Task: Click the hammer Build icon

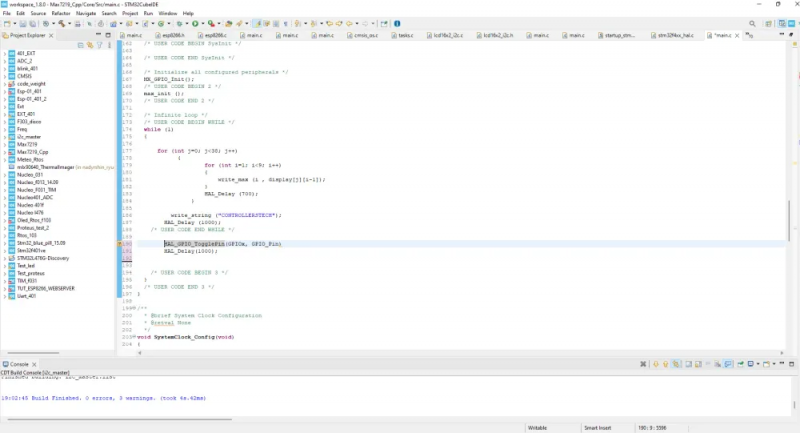Action: (x=62, y=23)
